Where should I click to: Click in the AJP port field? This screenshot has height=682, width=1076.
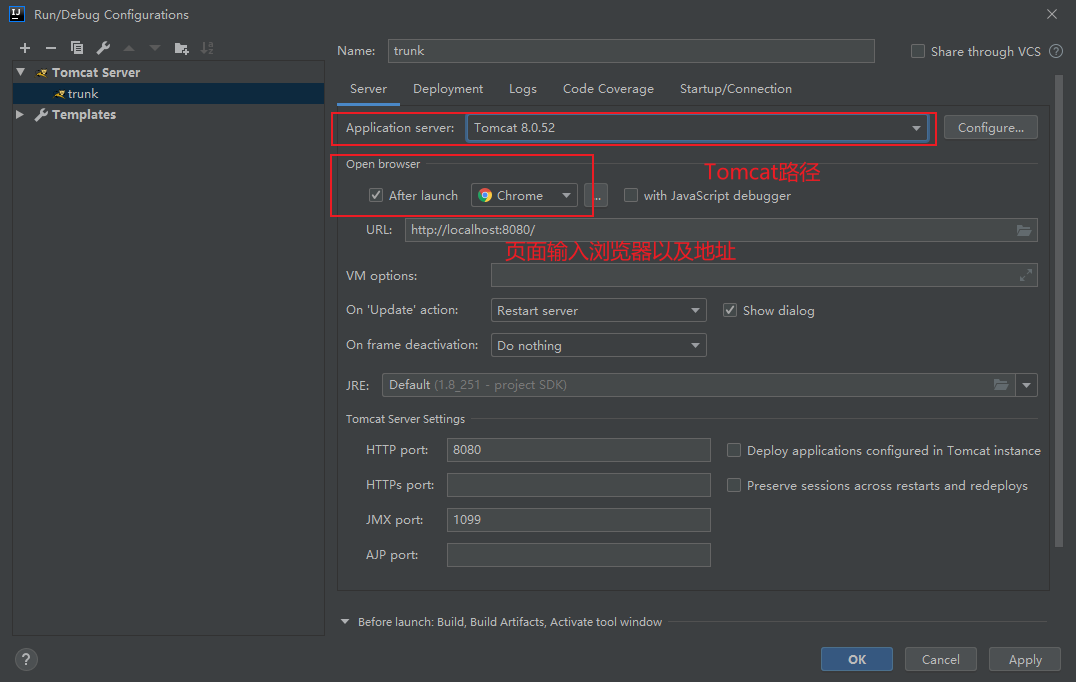(578, 555)
